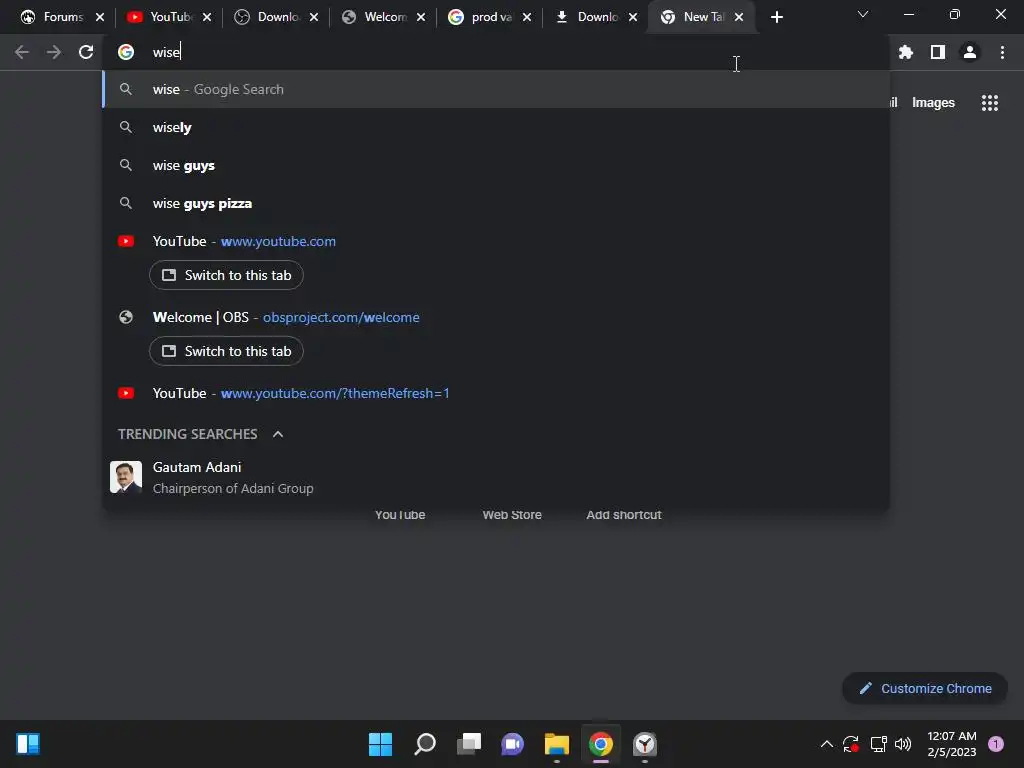
Task: Open YouTube themeRefresh=1 suggestion
Action: [x=496, y=393]
